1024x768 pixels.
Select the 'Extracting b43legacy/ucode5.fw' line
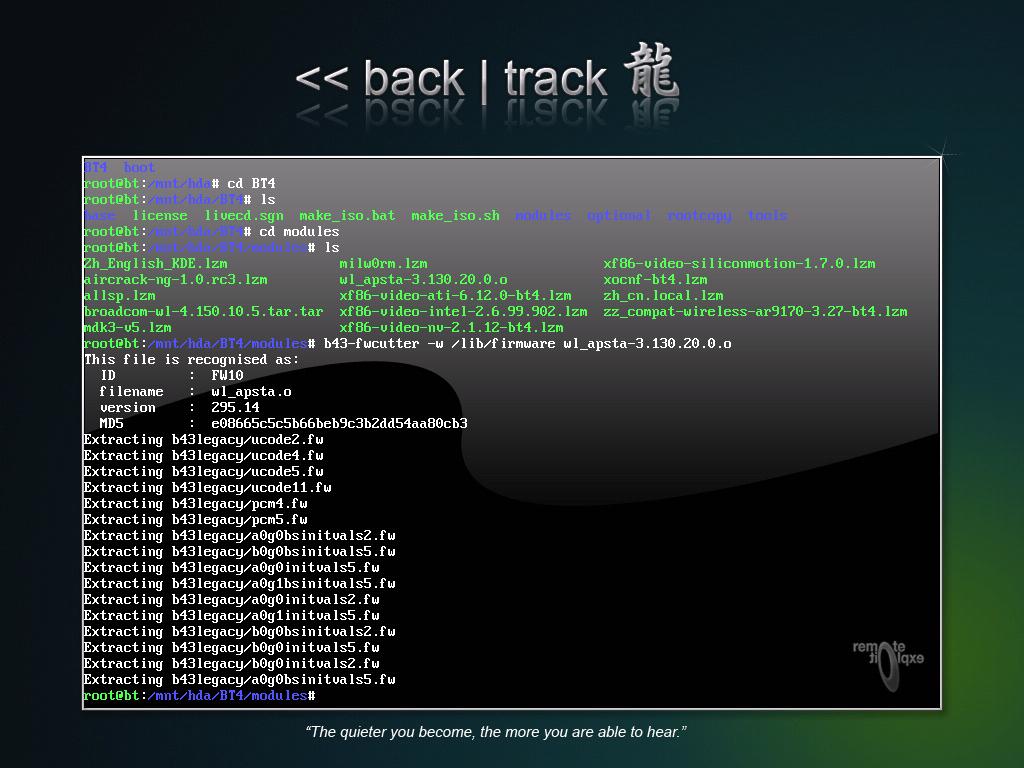tap(204, 472)
